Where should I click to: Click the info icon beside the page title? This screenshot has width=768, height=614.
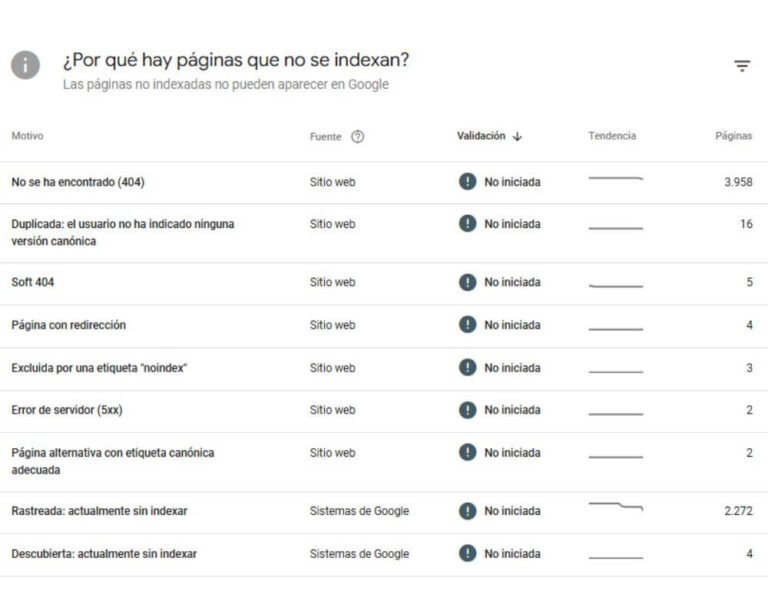(25, 66)
